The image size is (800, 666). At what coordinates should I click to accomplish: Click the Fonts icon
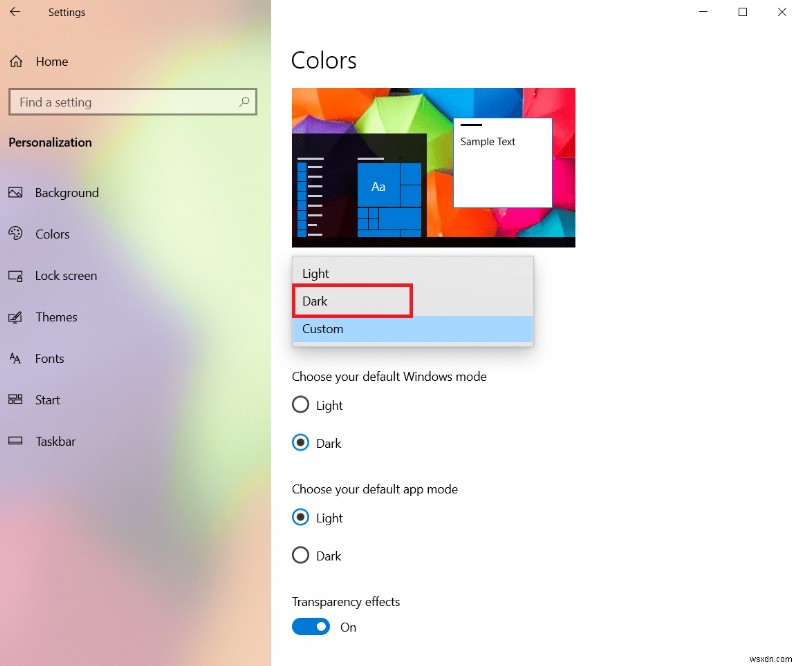pyautogui.click(x=15, y=358)
